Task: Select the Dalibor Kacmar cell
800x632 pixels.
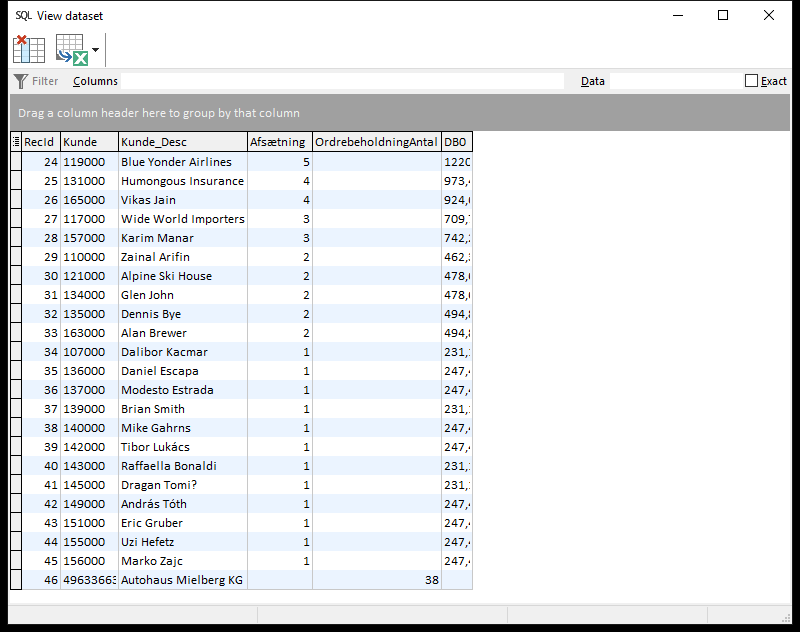Action: (183, 352)
